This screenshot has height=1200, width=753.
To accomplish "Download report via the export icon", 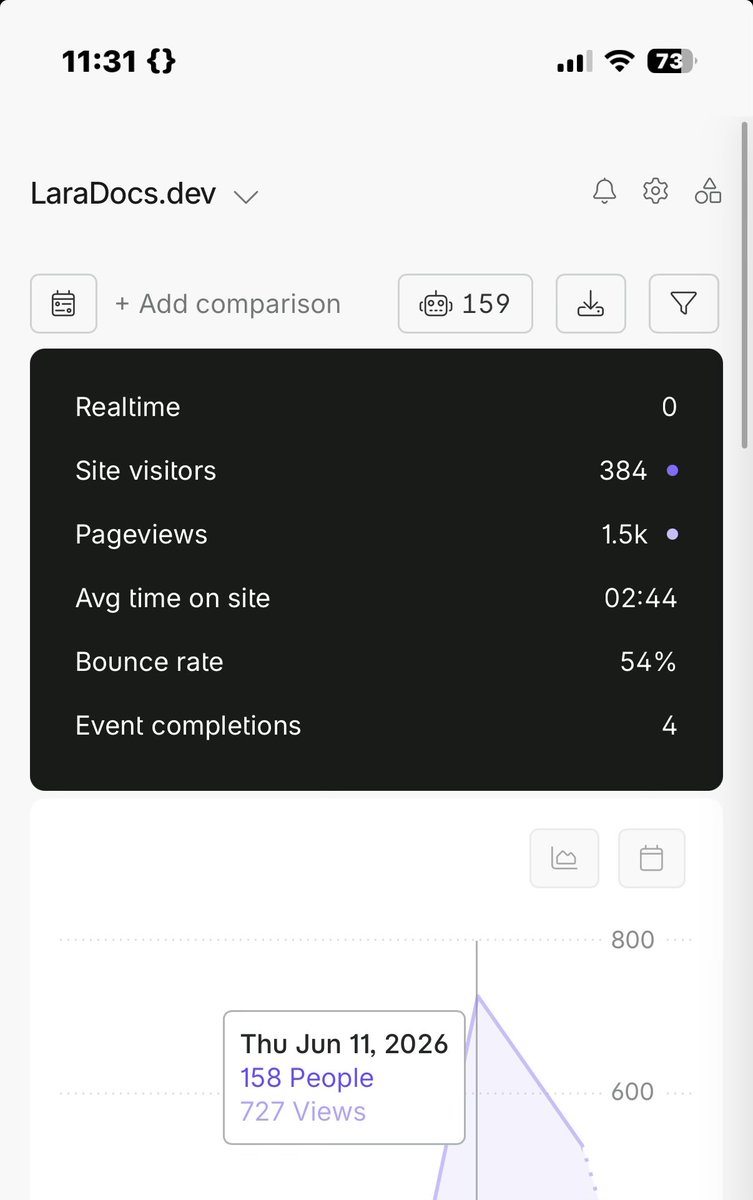I will coord(591,303).
